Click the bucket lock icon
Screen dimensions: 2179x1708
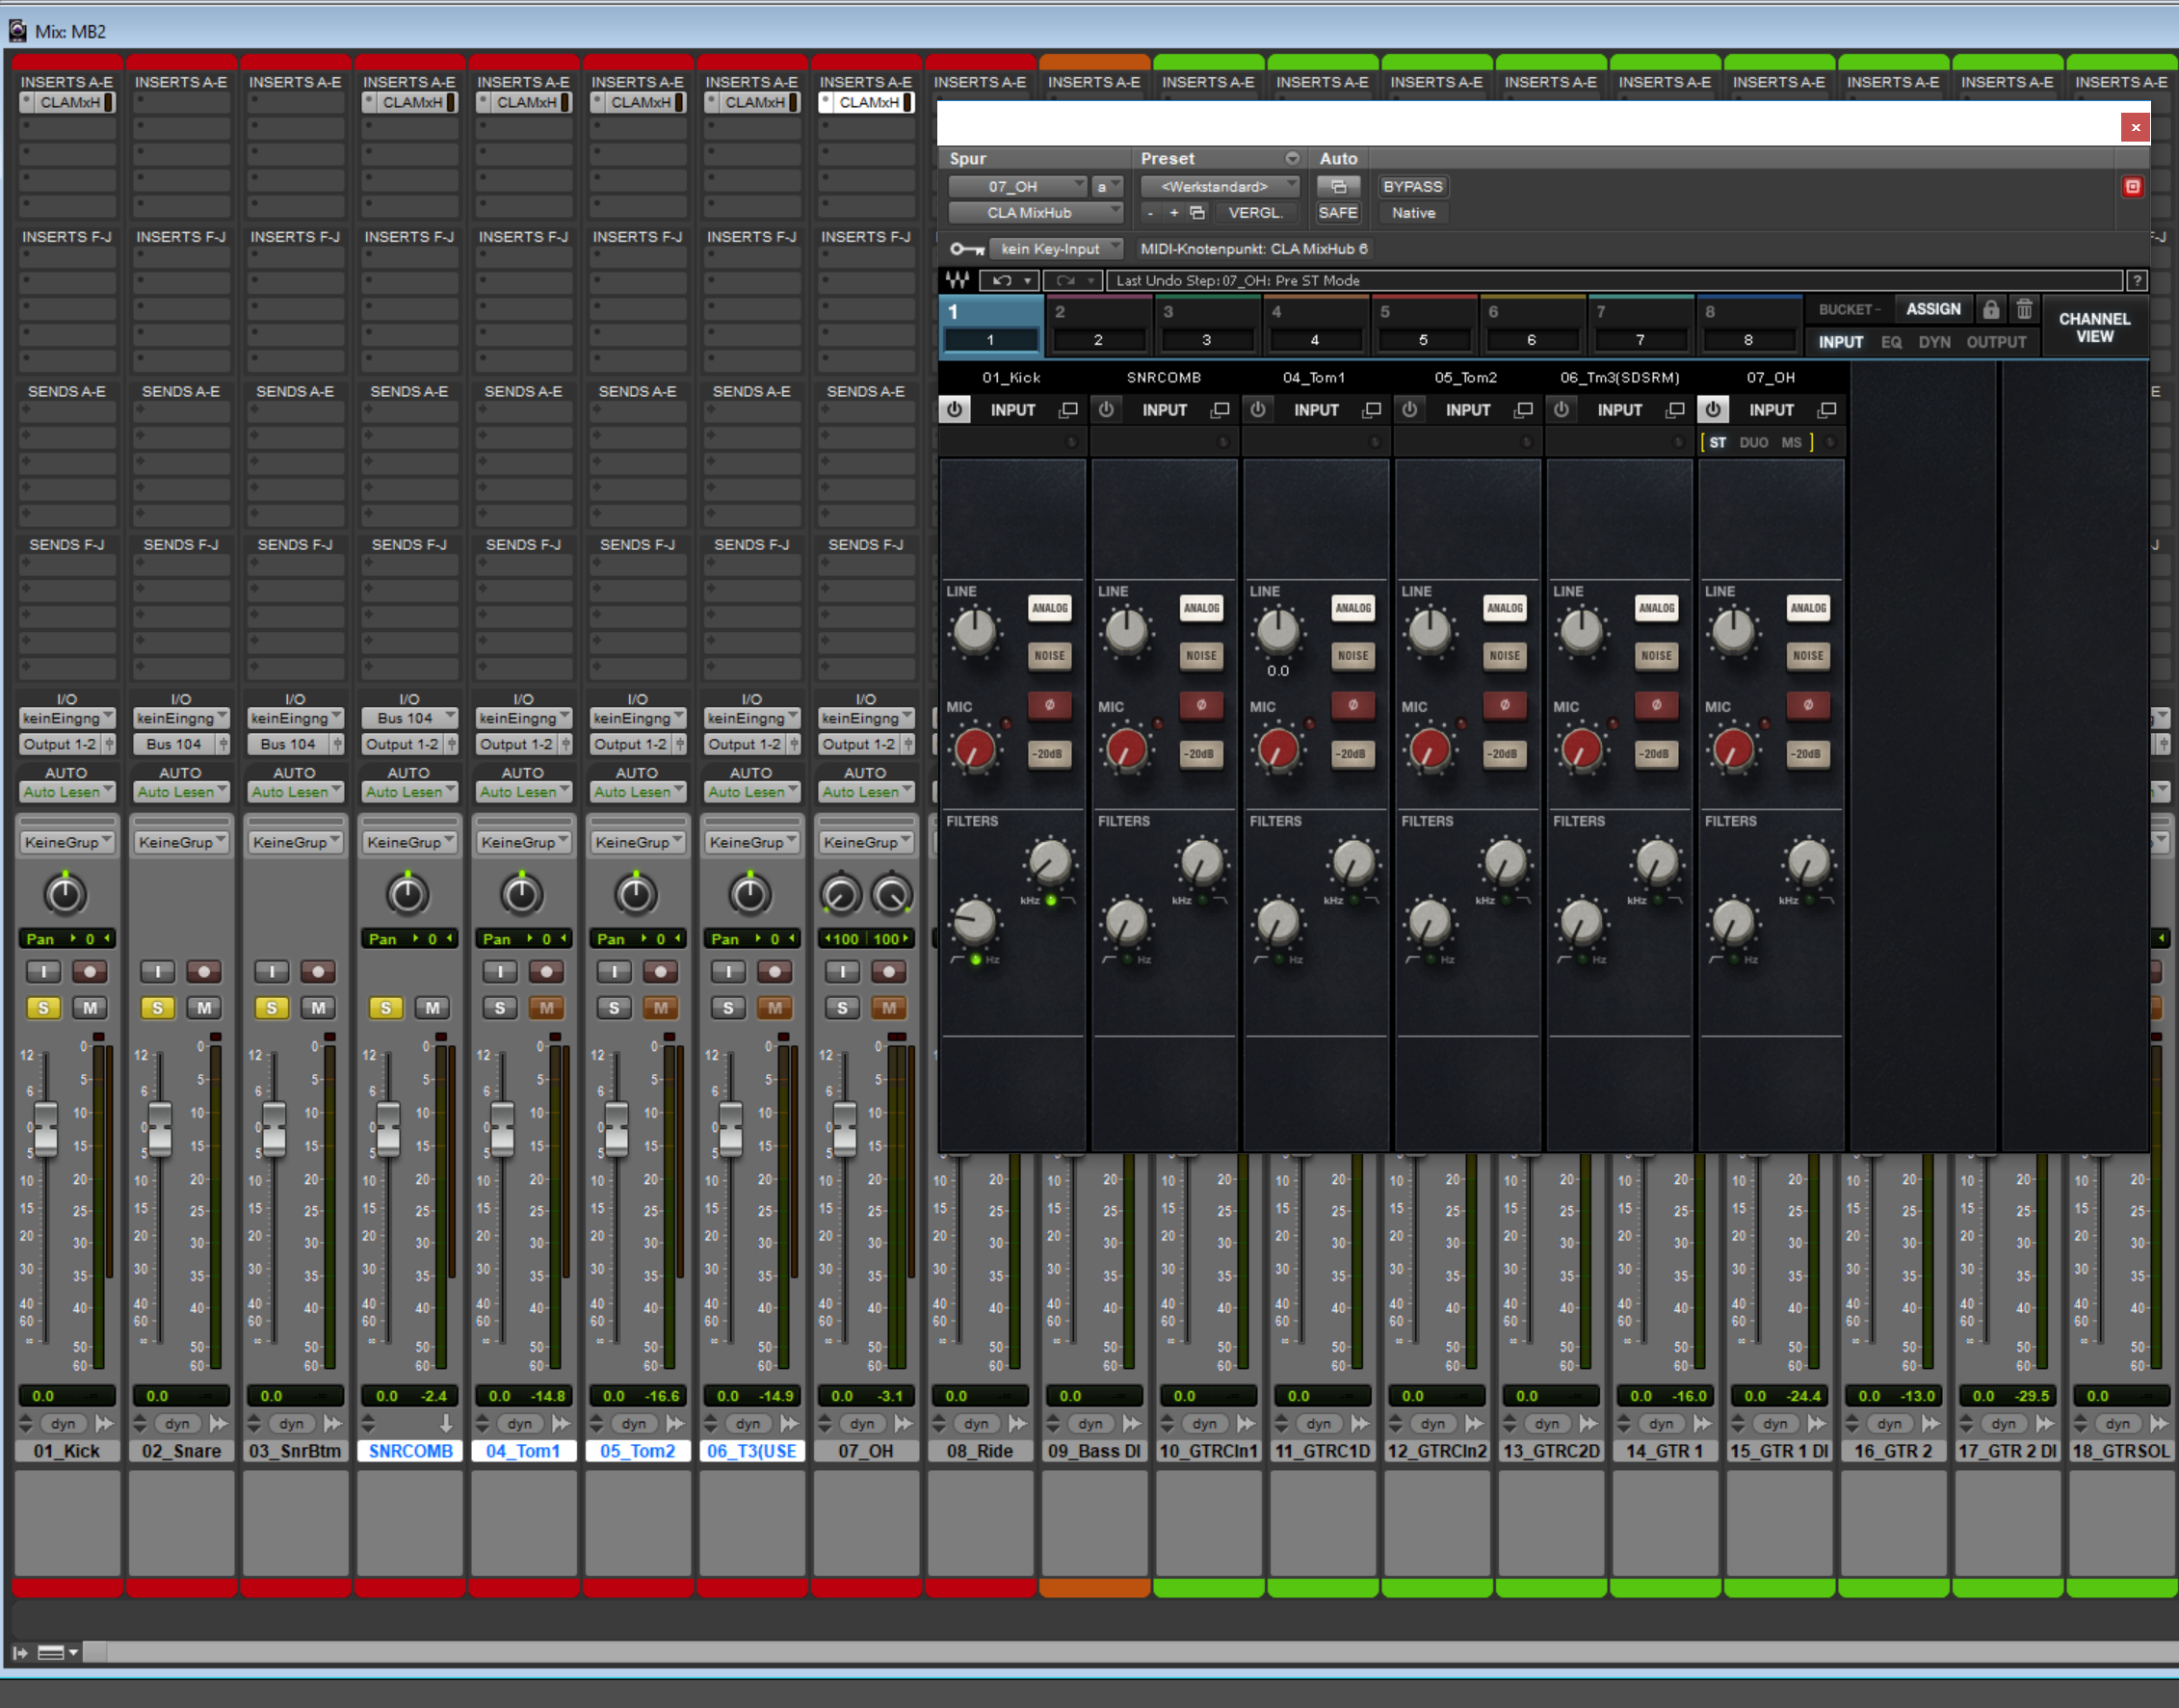[x=1990, y=309]
